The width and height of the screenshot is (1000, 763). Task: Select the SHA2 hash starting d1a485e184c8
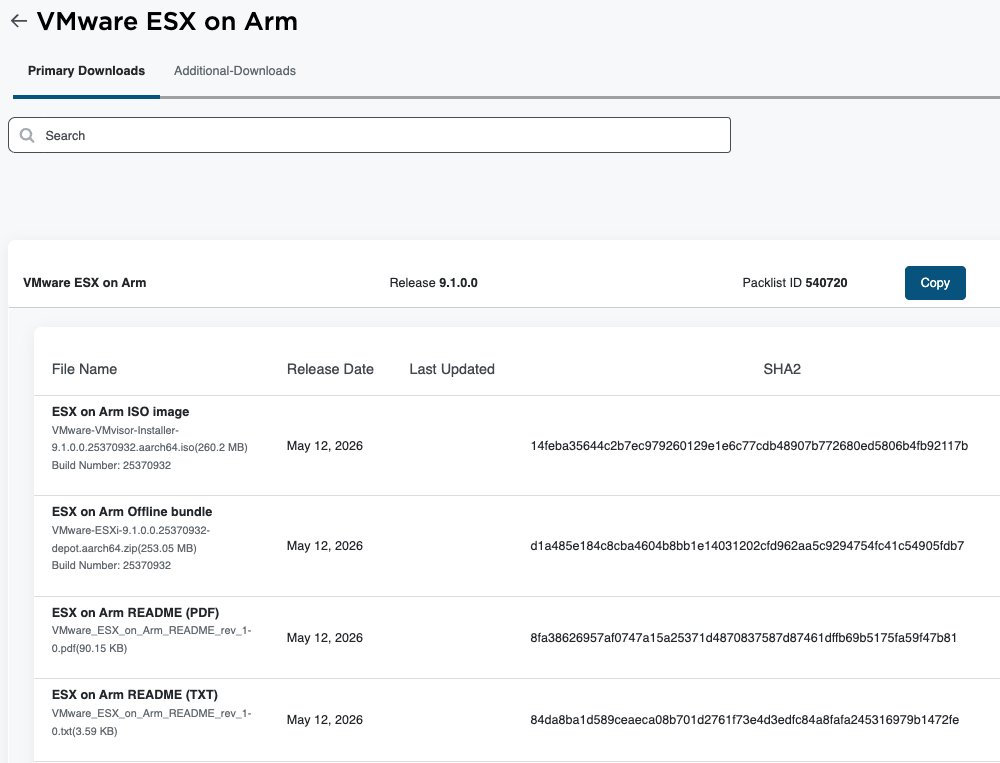coord(747,546)
